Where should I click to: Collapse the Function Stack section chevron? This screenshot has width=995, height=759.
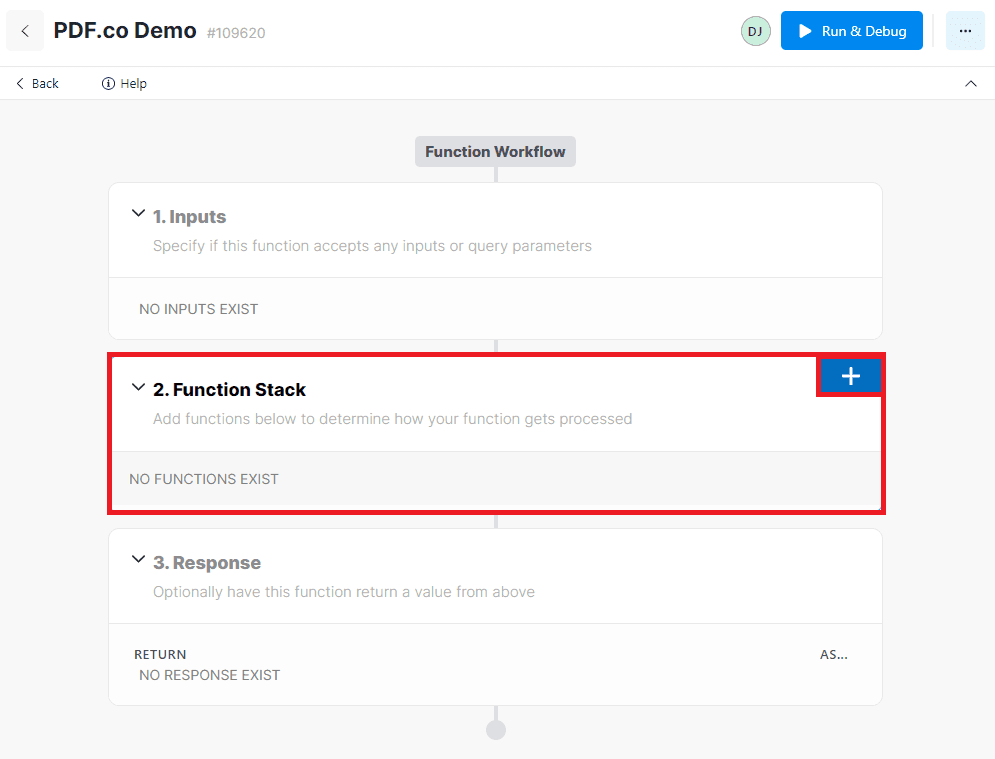pos(138,388)
